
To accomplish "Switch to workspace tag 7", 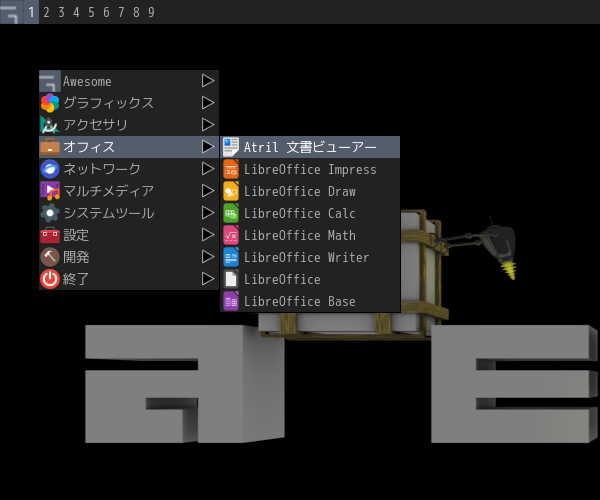I will pyautogui.click(x=121, y=12).
